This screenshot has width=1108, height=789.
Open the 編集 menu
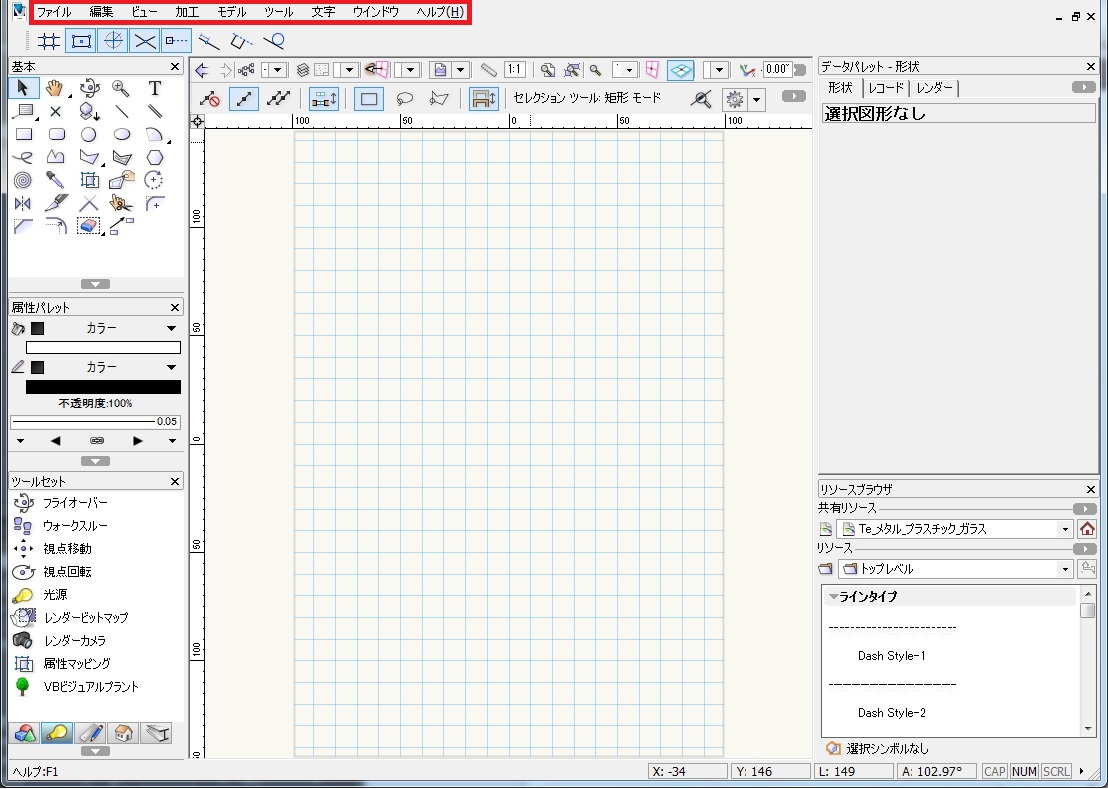pos(102,12)
